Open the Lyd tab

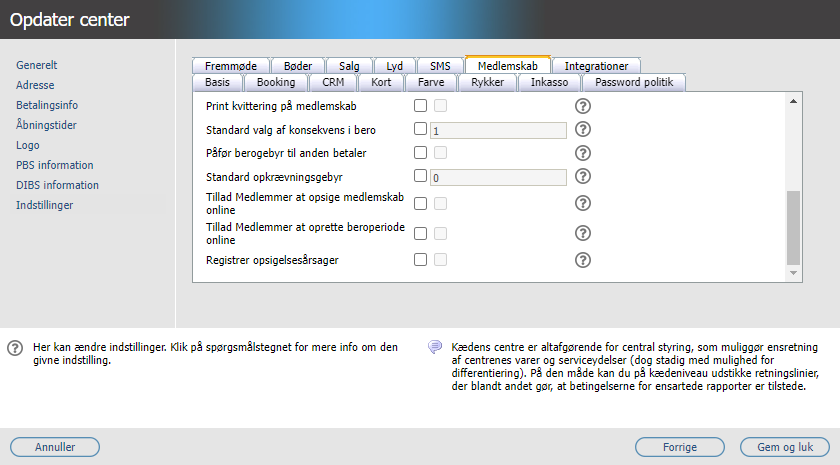[x=395, y=66]
